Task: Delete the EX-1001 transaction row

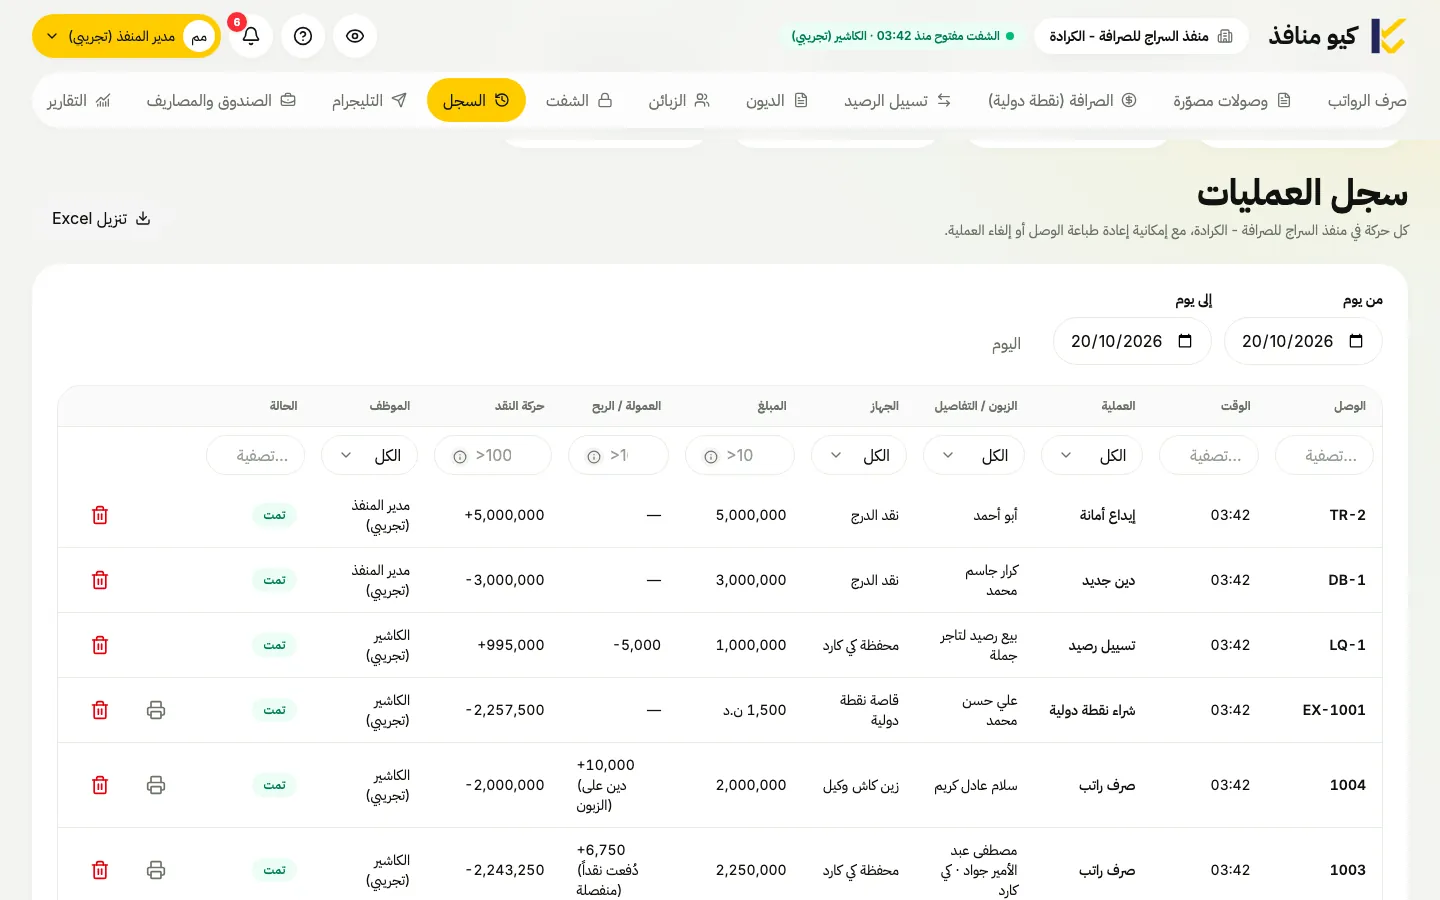Action: pyautogui.click(x=100, y=710)
